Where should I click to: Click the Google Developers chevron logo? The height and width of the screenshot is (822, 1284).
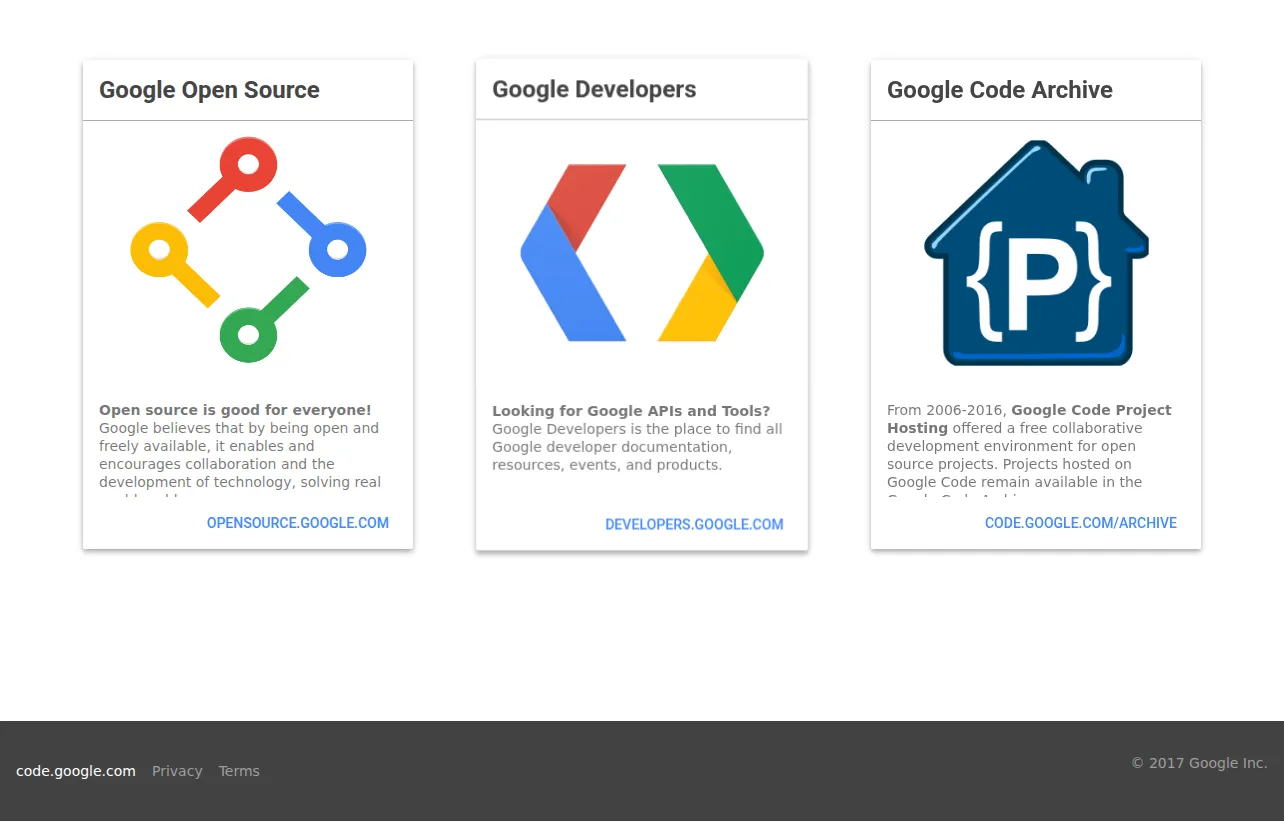click(x=642, y=253)
